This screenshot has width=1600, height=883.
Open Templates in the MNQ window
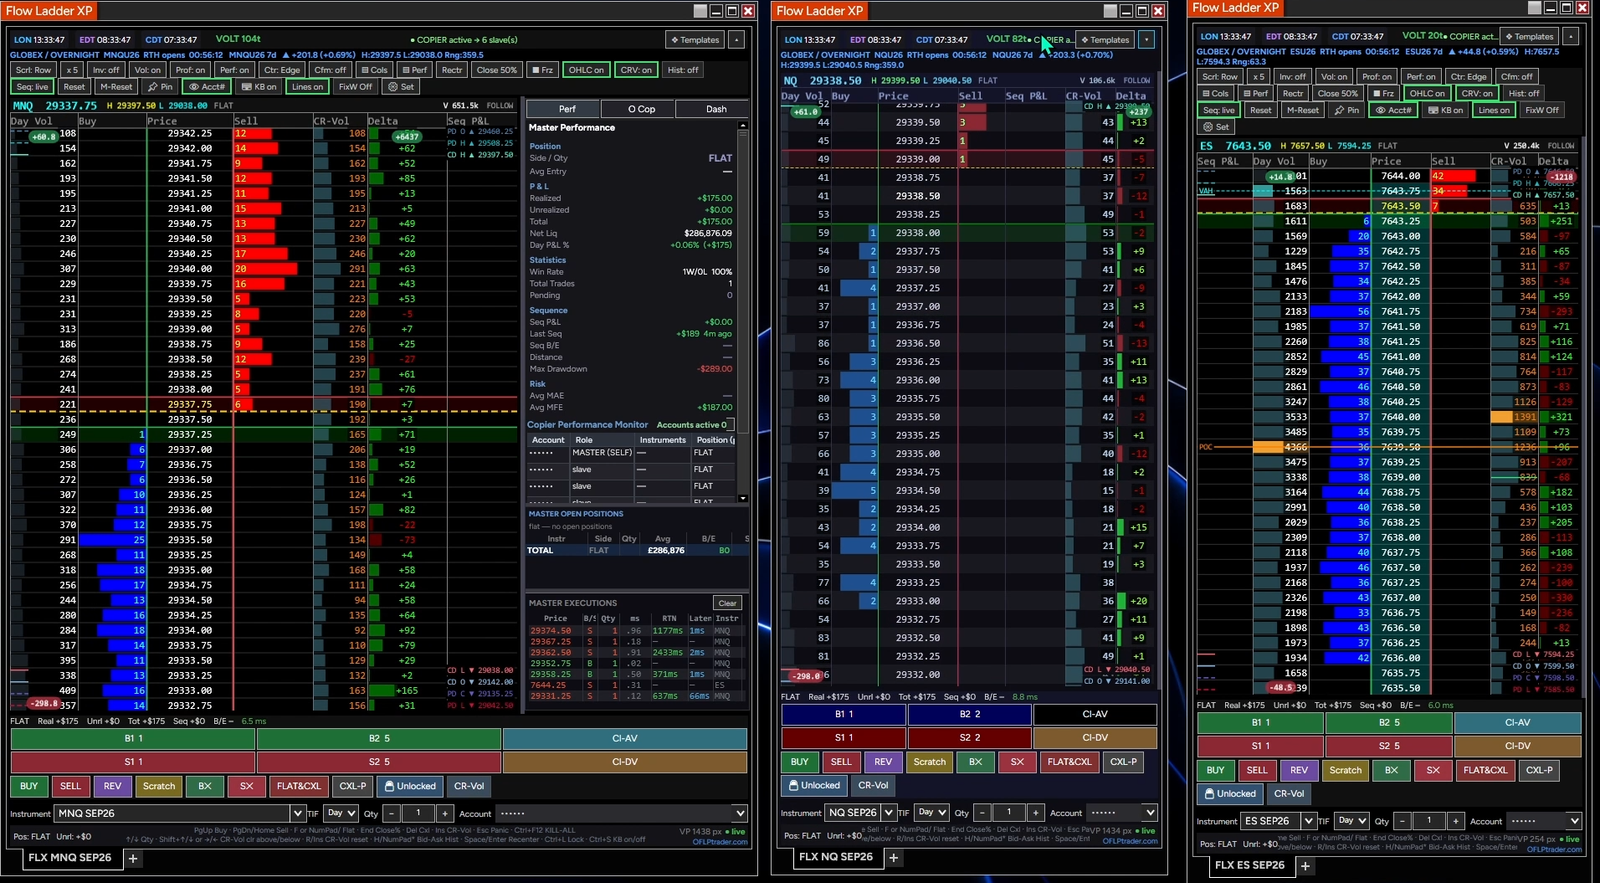click(695, 40)
